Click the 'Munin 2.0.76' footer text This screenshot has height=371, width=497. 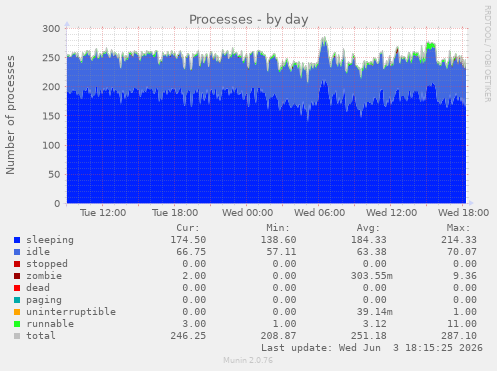[248, 360]
